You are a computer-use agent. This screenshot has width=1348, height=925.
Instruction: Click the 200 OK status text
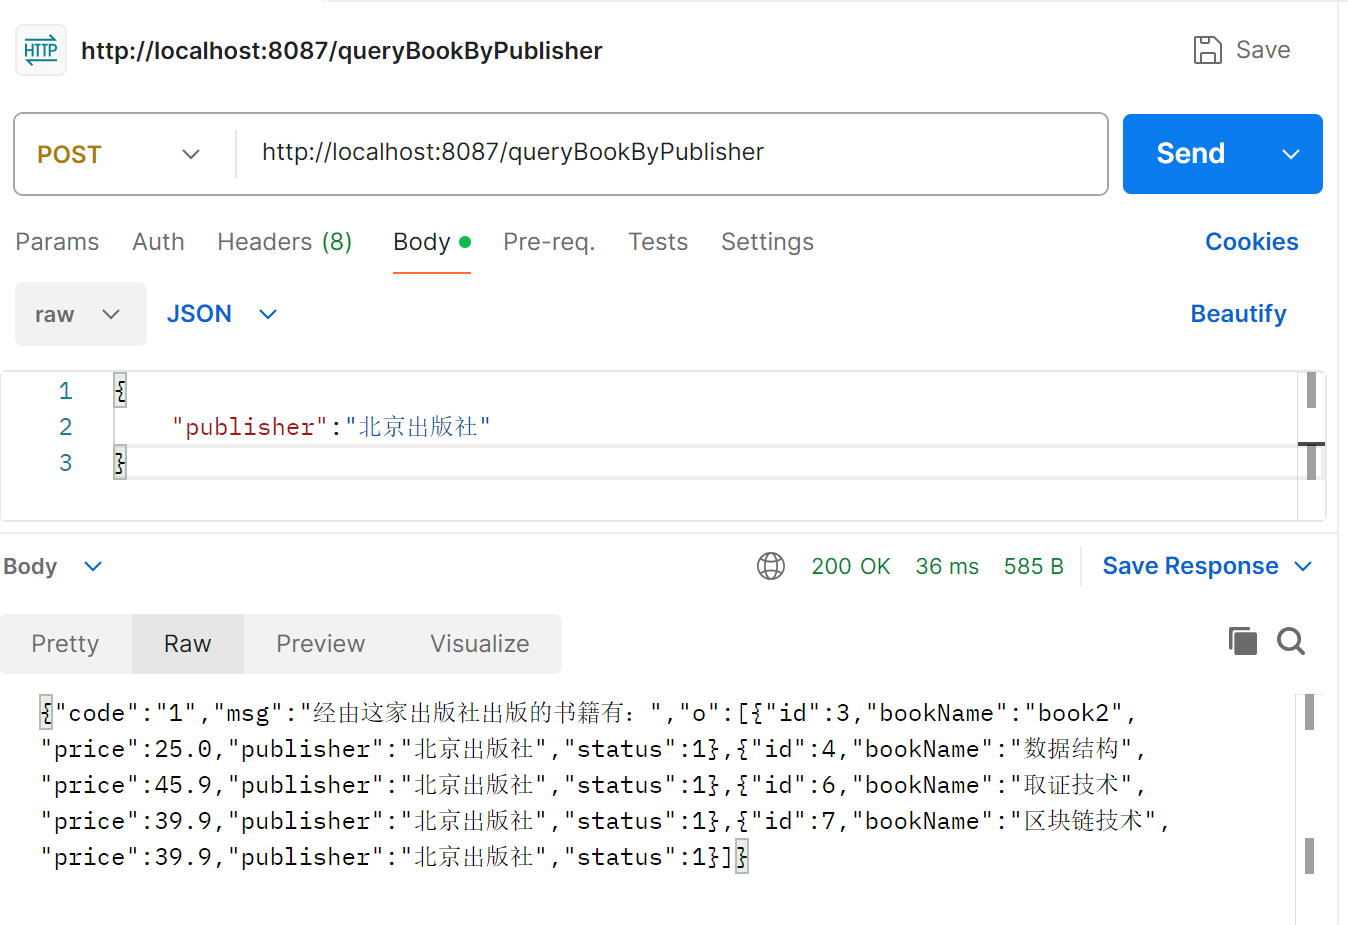click(x=851, y=566)
